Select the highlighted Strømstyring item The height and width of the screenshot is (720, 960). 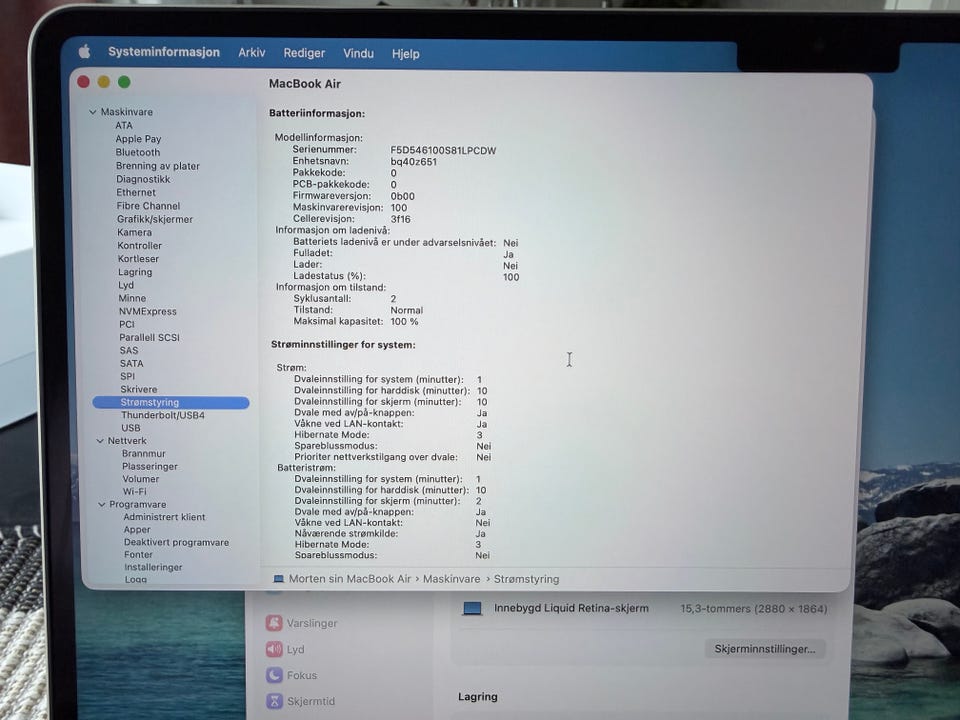tap(171, 402)
